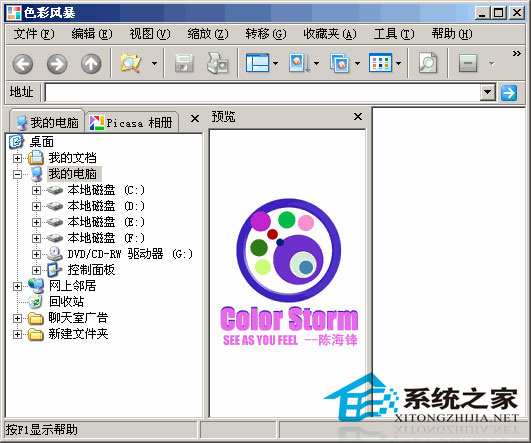The image size is (531, 443).
Task: Expand the 网上邻居 node
Action: coord(17,287)
